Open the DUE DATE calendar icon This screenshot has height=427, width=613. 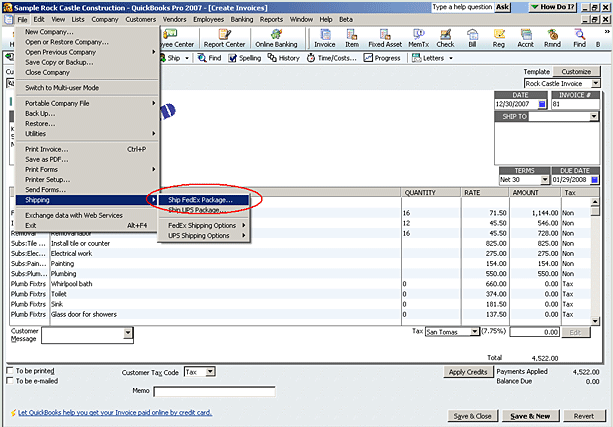594,180
